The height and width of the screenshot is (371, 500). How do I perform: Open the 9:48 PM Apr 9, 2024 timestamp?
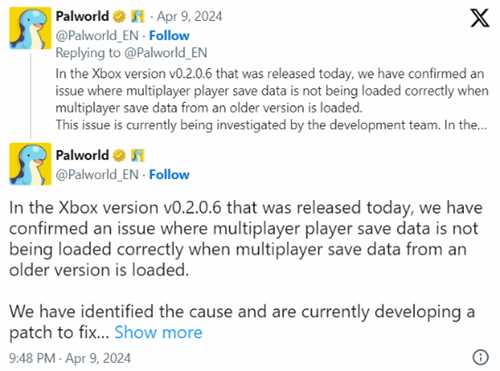coord(70,358)
